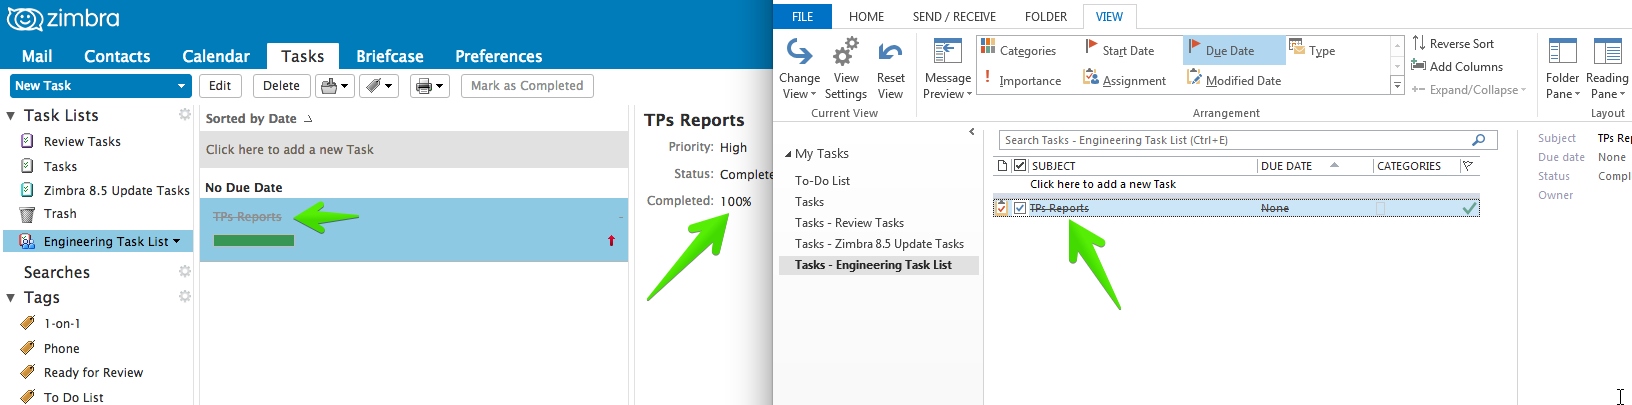Collapse the Task Lists section in Zimbra
This screenshot has height=405, width=1632.
click(x=11, y=116)
